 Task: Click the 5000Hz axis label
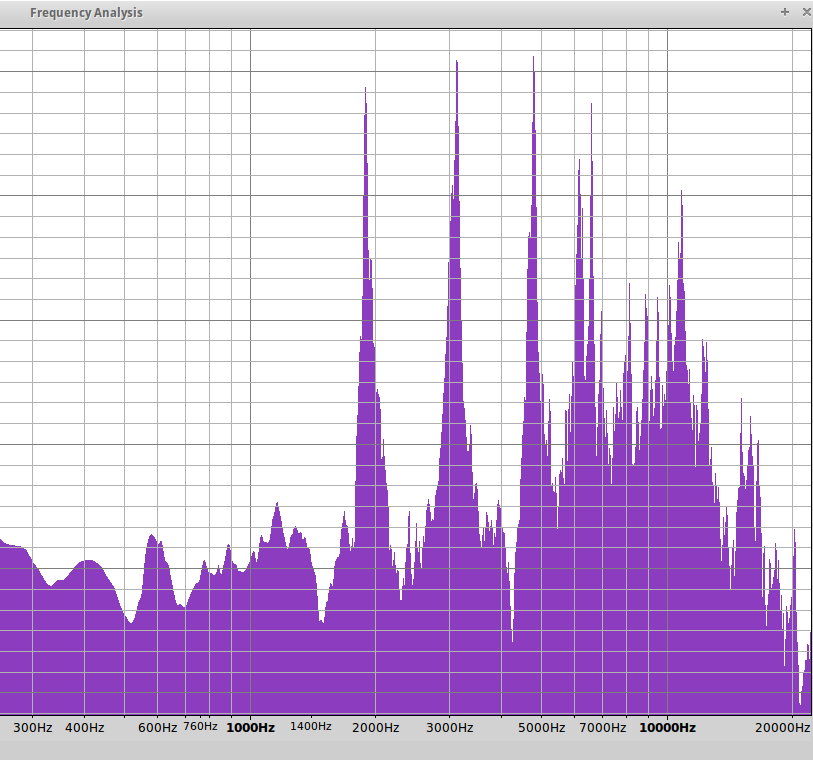[541, 728]
